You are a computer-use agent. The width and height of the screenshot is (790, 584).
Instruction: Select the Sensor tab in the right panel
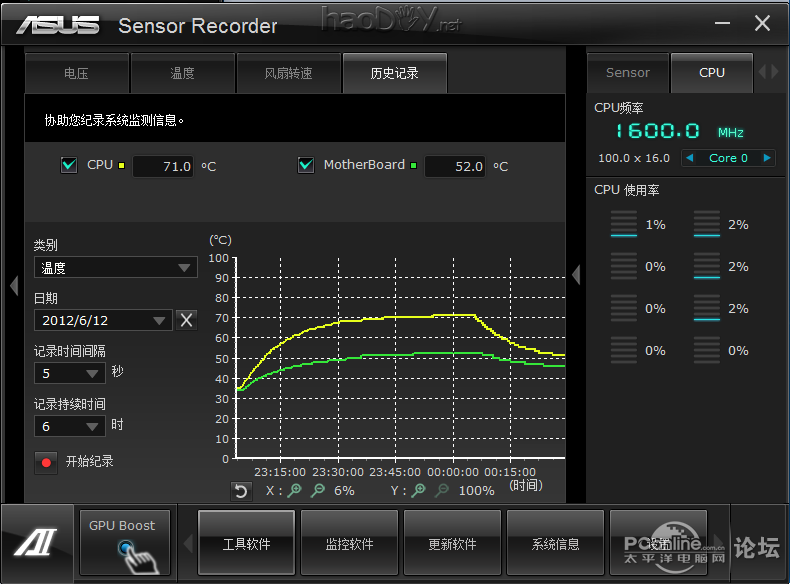tap(628, 73)
